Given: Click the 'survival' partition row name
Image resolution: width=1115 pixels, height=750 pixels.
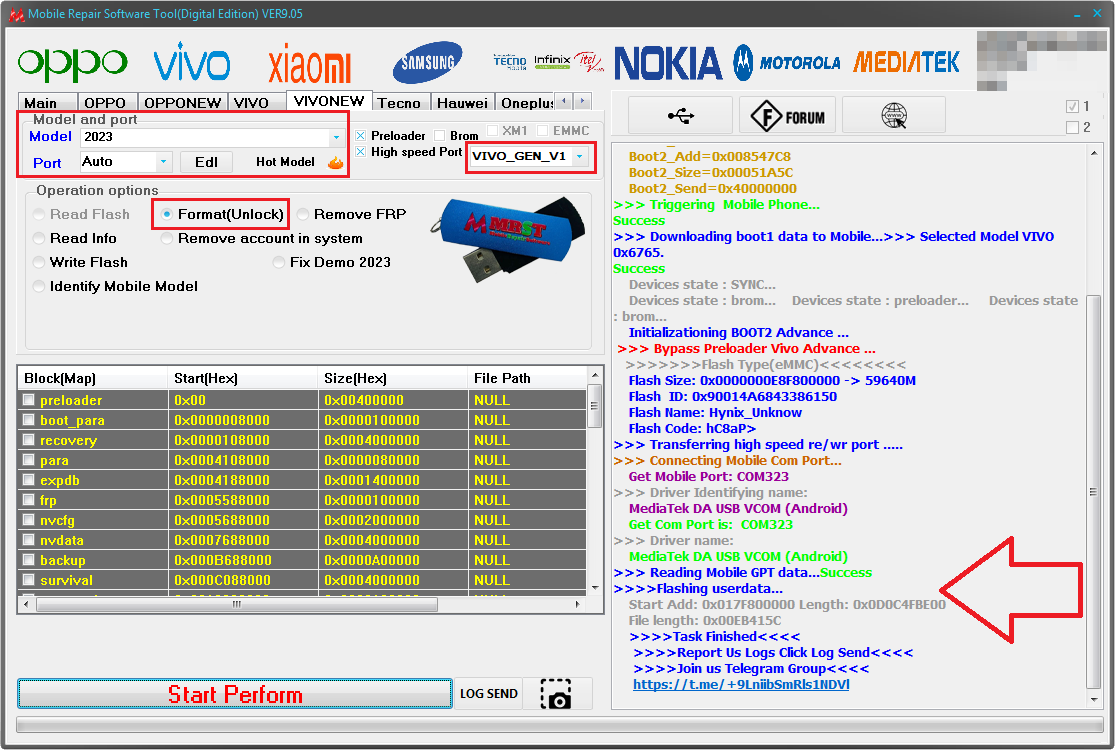Looking at the screenshot, I should tap(66, 580).
